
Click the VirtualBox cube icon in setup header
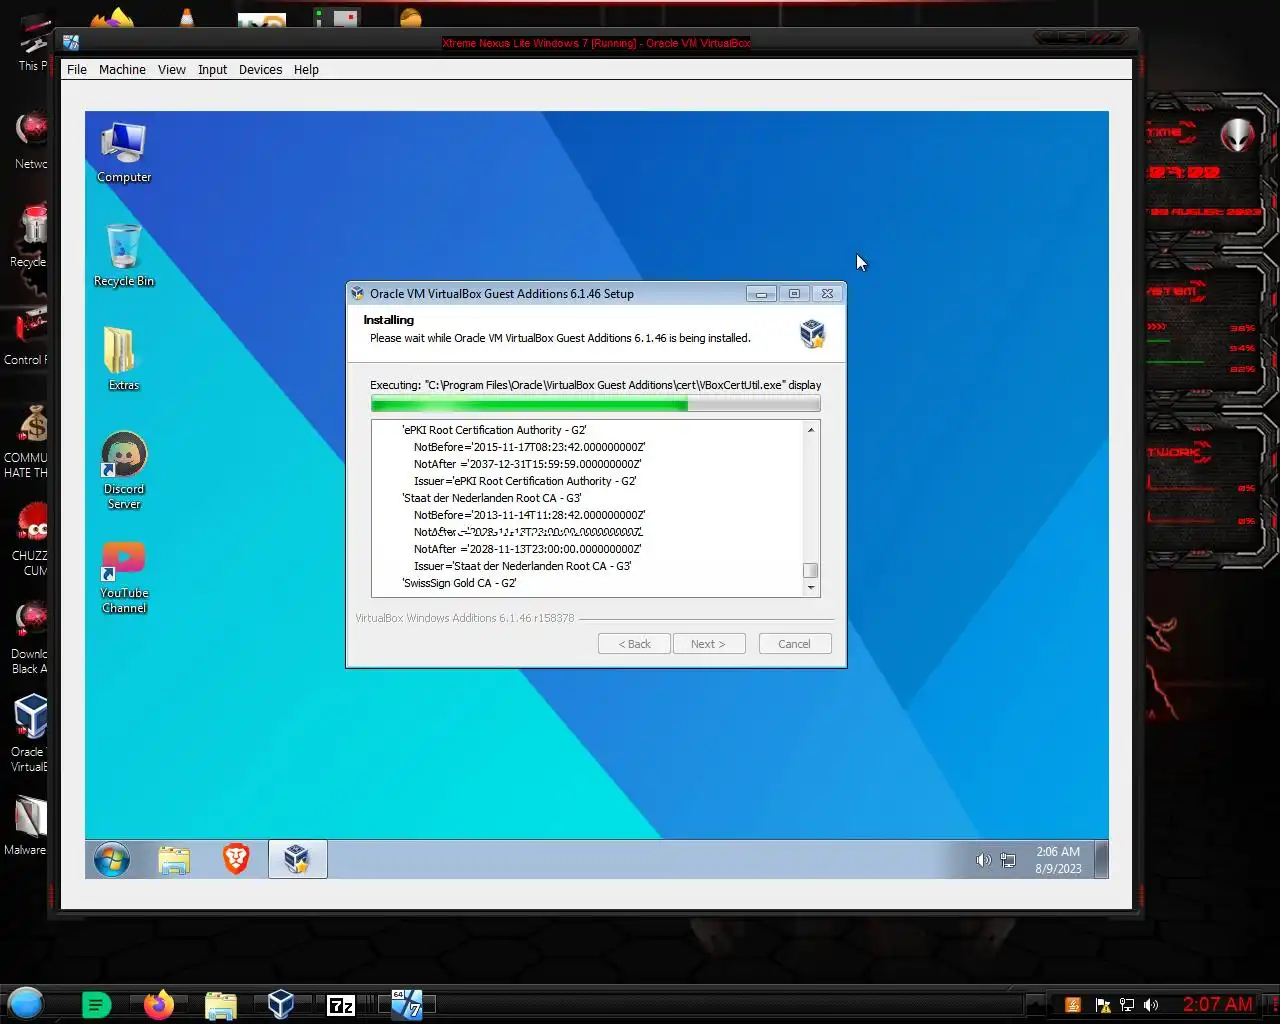pyautogui.click(x=812, y=333)
